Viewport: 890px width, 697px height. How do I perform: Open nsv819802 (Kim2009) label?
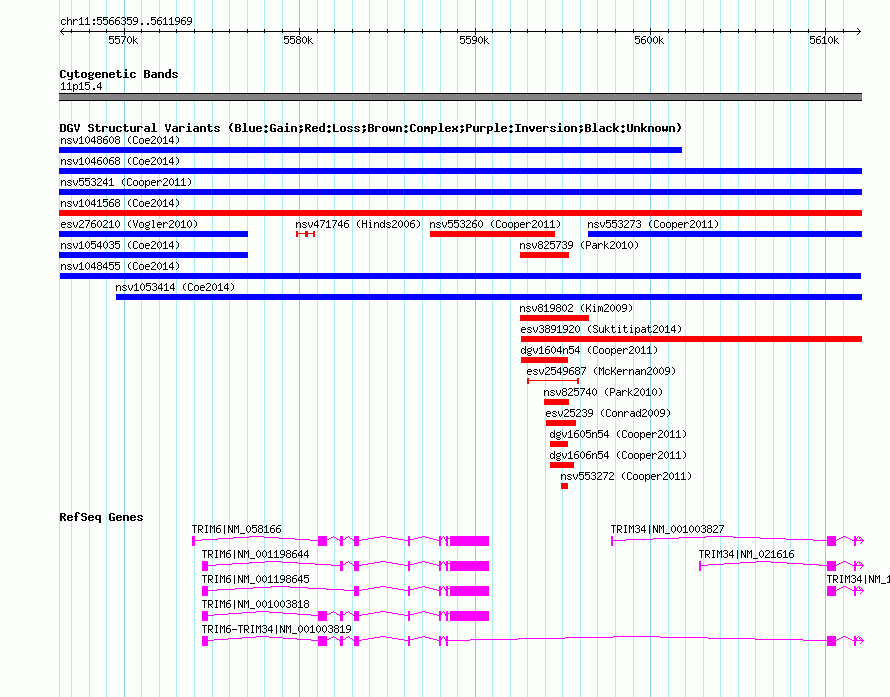coord(576,308)
